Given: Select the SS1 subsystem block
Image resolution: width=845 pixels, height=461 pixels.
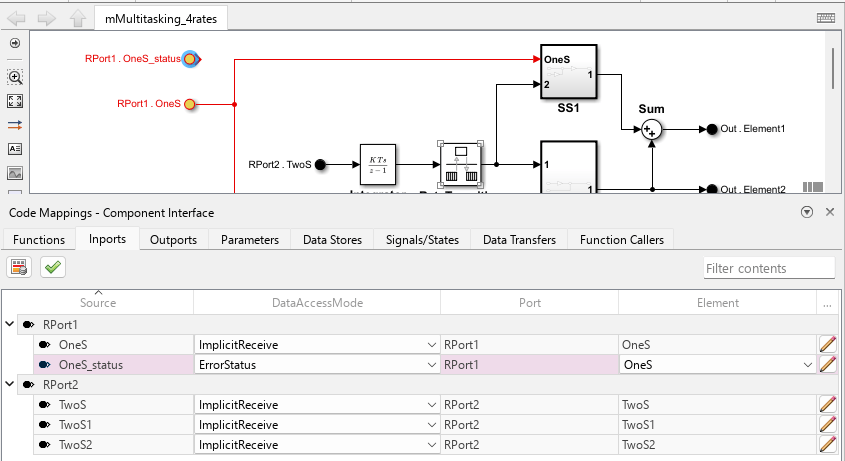Looking at the screenshot, I should pyautogui.click(x=569, y=72).
